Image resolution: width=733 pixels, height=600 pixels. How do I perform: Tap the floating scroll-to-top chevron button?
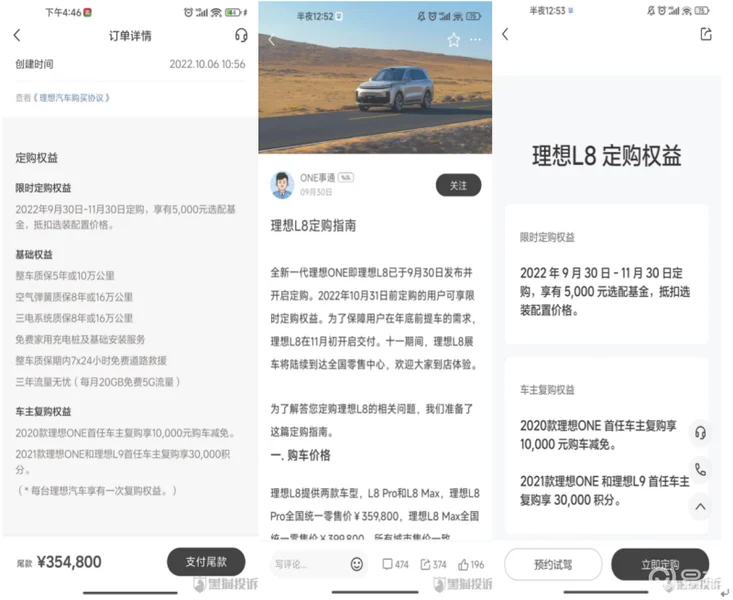click(x=700, y=506)
